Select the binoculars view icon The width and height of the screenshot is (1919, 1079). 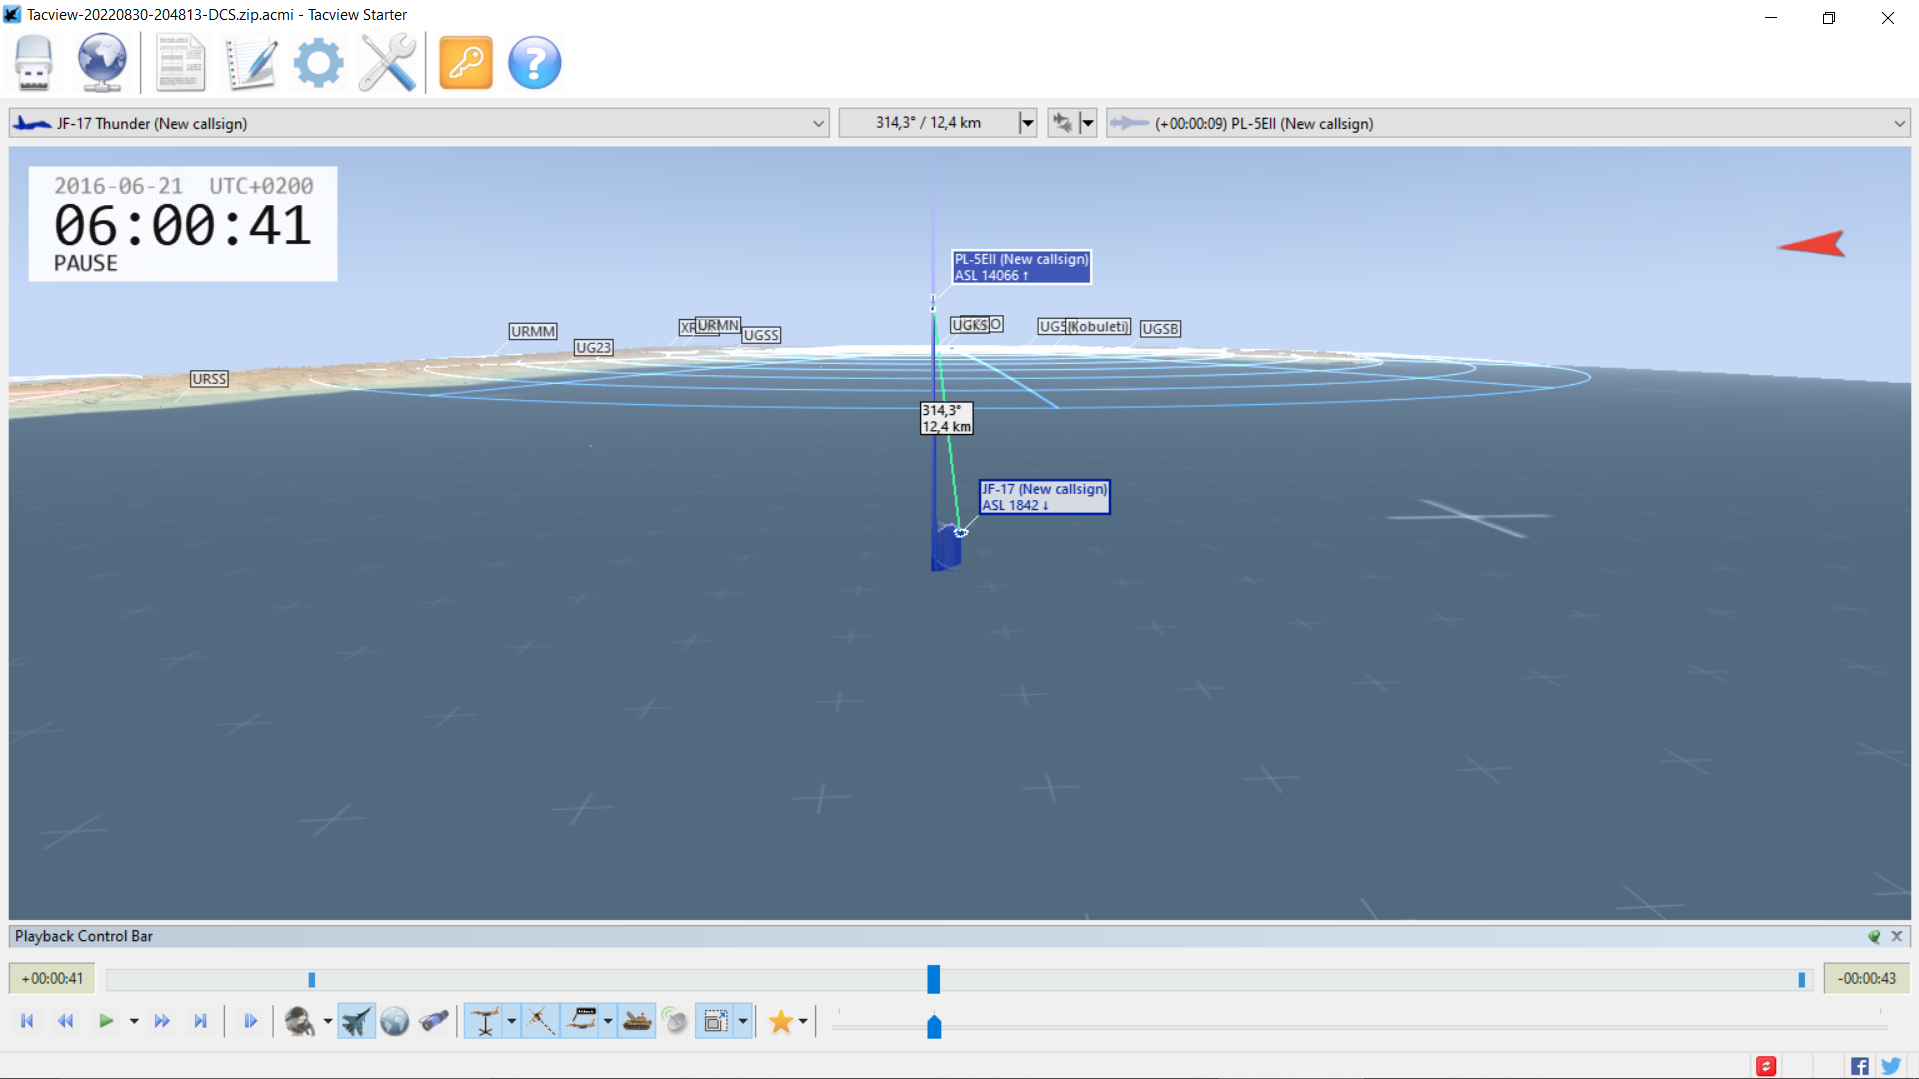(434, 1021)
